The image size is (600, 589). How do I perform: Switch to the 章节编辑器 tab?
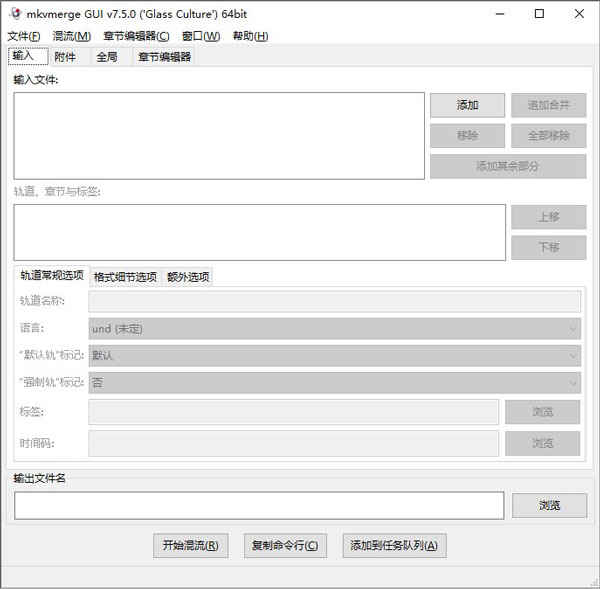(x=165, y=57)
